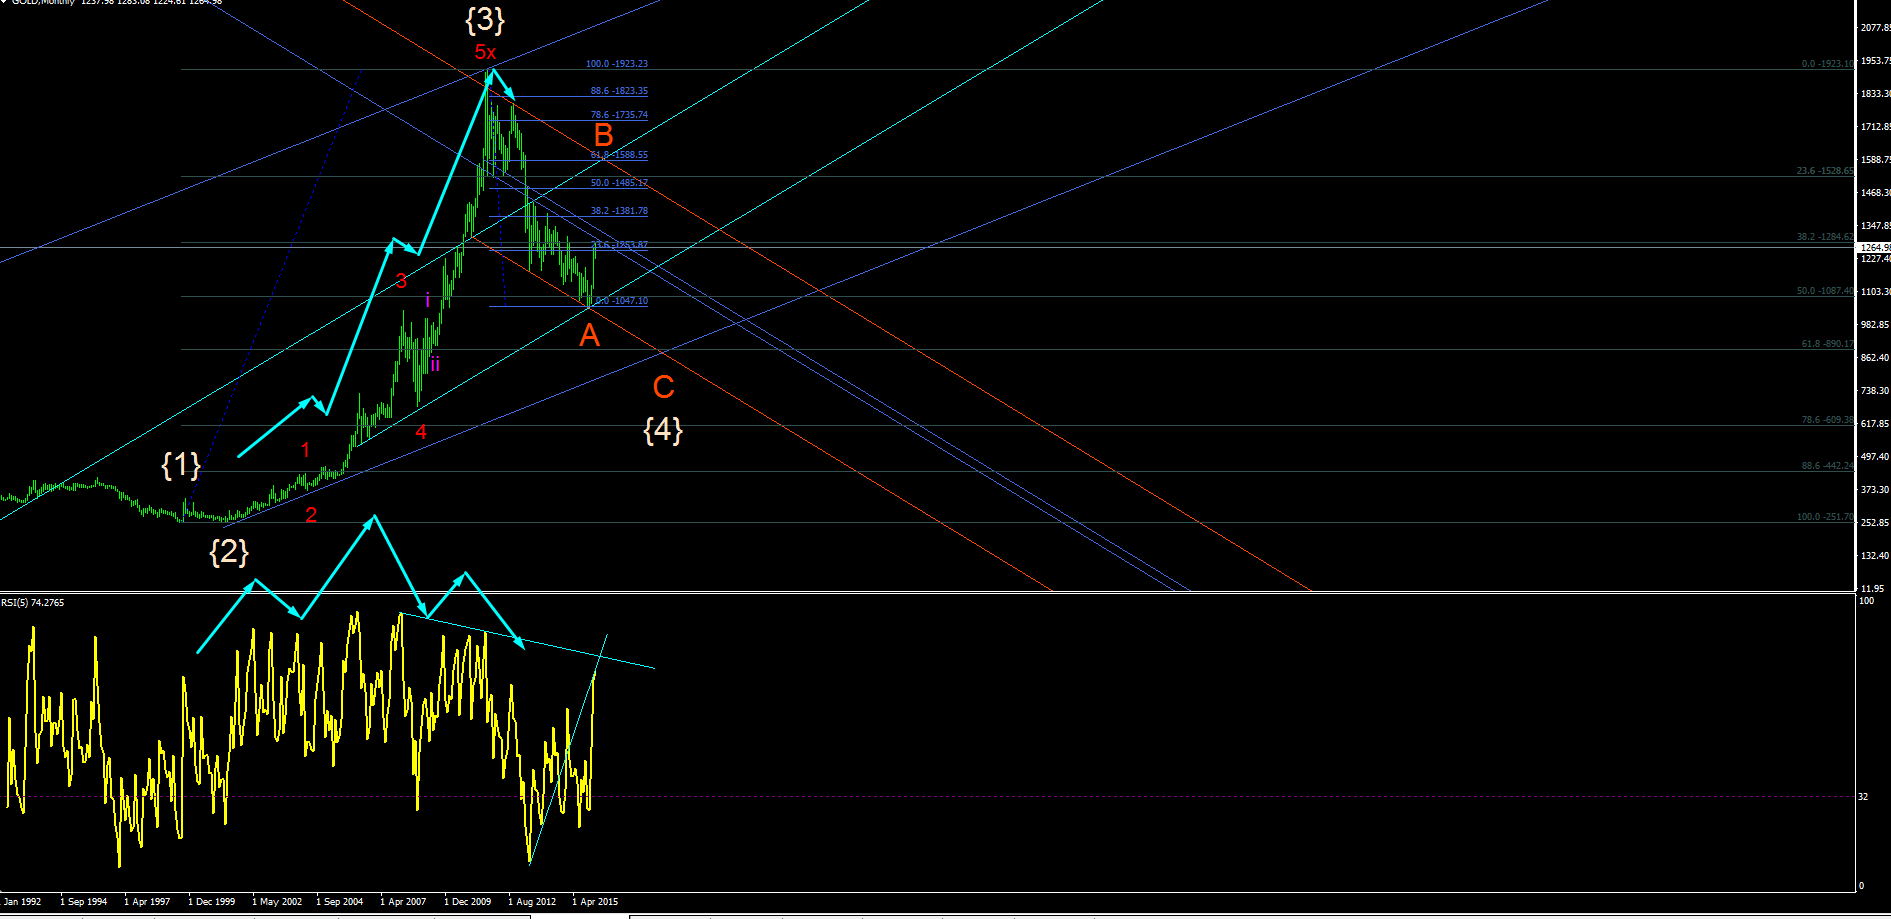Select the orange C wave label

click(x=663, y=387)
